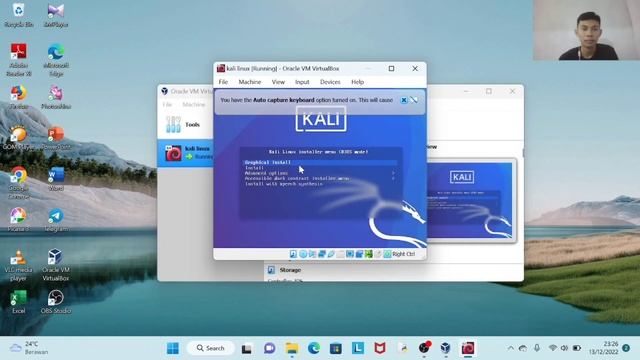Open Storage section in VirtualBox Manager
Image resolution: width=640 pixels, height=360 pixels.
tap(290, 270)
